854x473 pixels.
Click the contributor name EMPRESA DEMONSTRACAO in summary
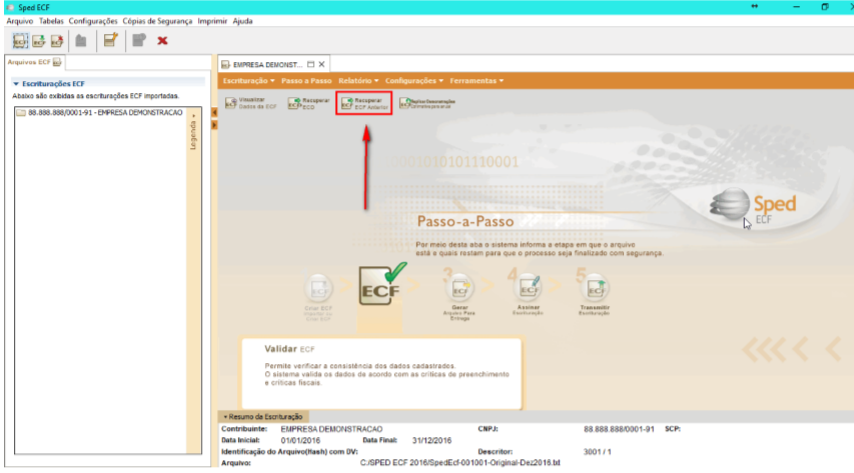click(332, 429)
